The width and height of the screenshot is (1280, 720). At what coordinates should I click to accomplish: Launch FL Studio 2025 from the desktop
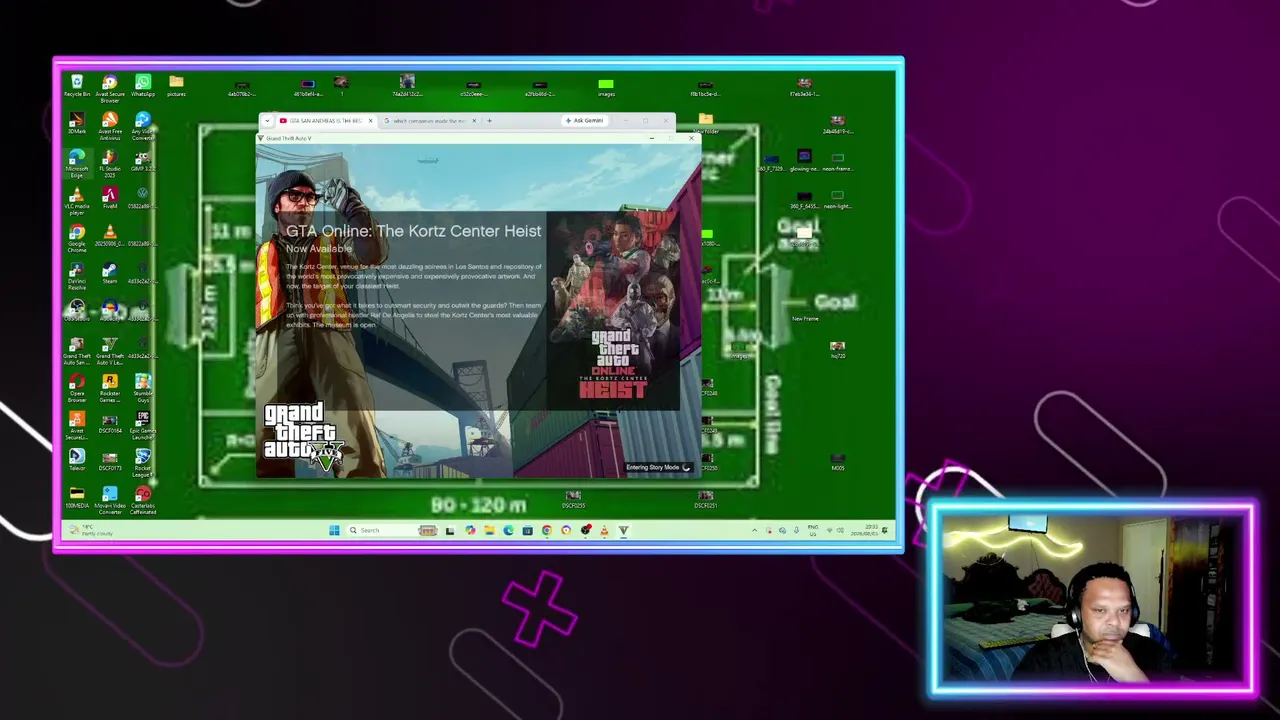click(110, 164)
